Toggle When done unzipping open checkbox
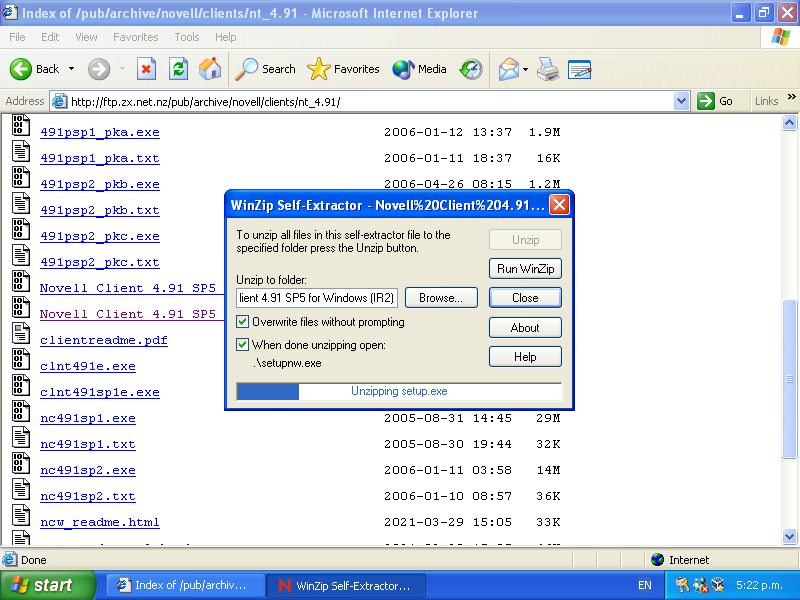Viewport: 800px width, 600px height. 242,344
